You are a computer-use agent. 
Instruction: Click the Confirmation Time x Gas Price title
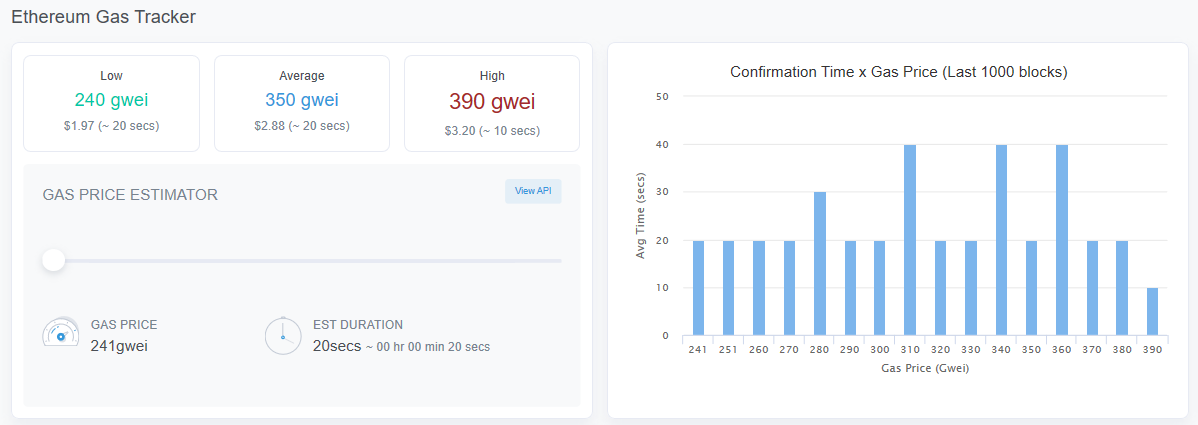click(x=898, y=73)
